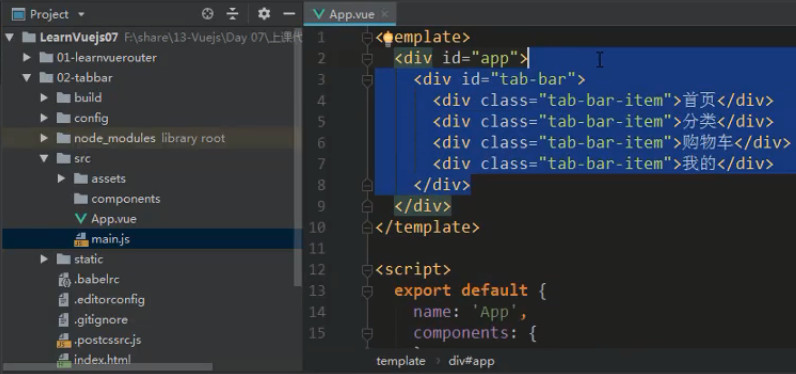This screenshot has height=374, width=796.
Task: Click the .postcssrc.js file icon
Action: coord(64,341)
